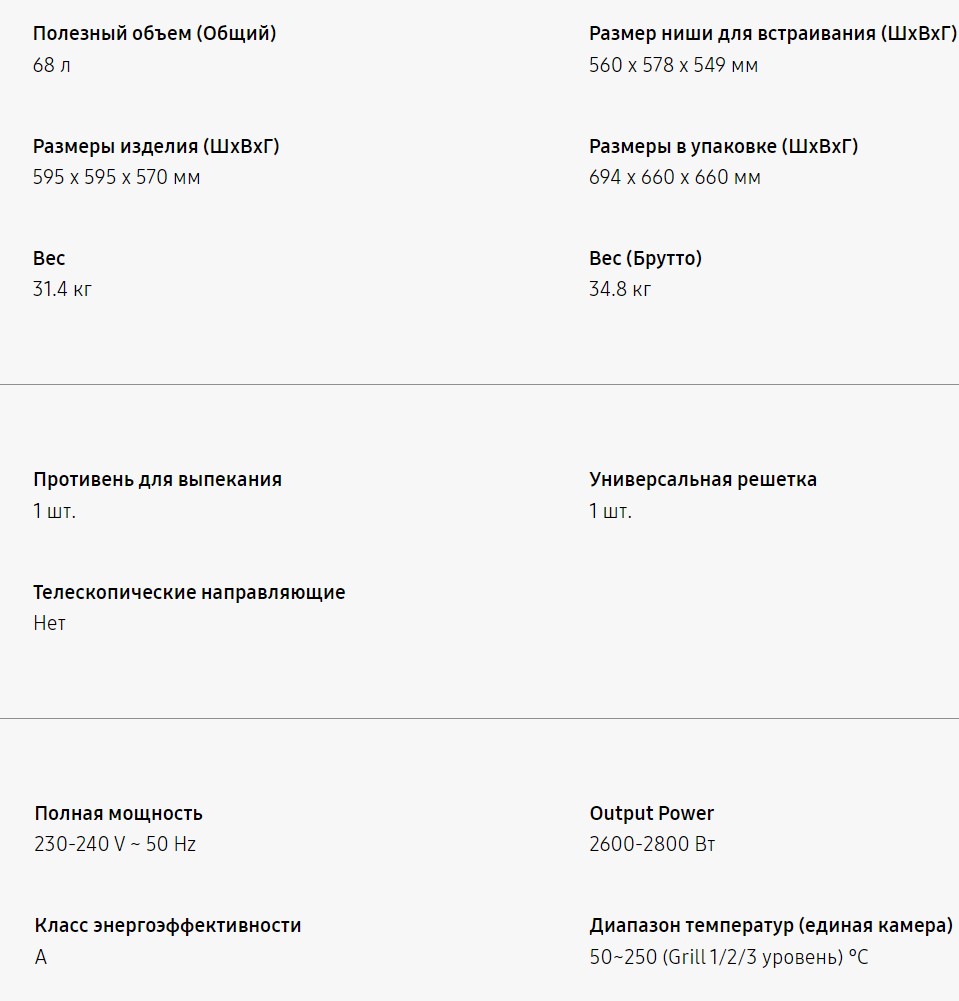Click the "Универсальная решетка" label
Screen dimensions: 959x1001
click(x=702, y=479)
